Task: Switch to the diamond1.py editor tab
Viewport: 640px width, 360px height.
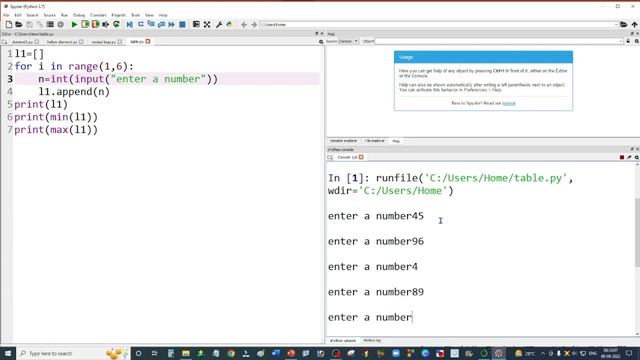Action: point(22,42)
